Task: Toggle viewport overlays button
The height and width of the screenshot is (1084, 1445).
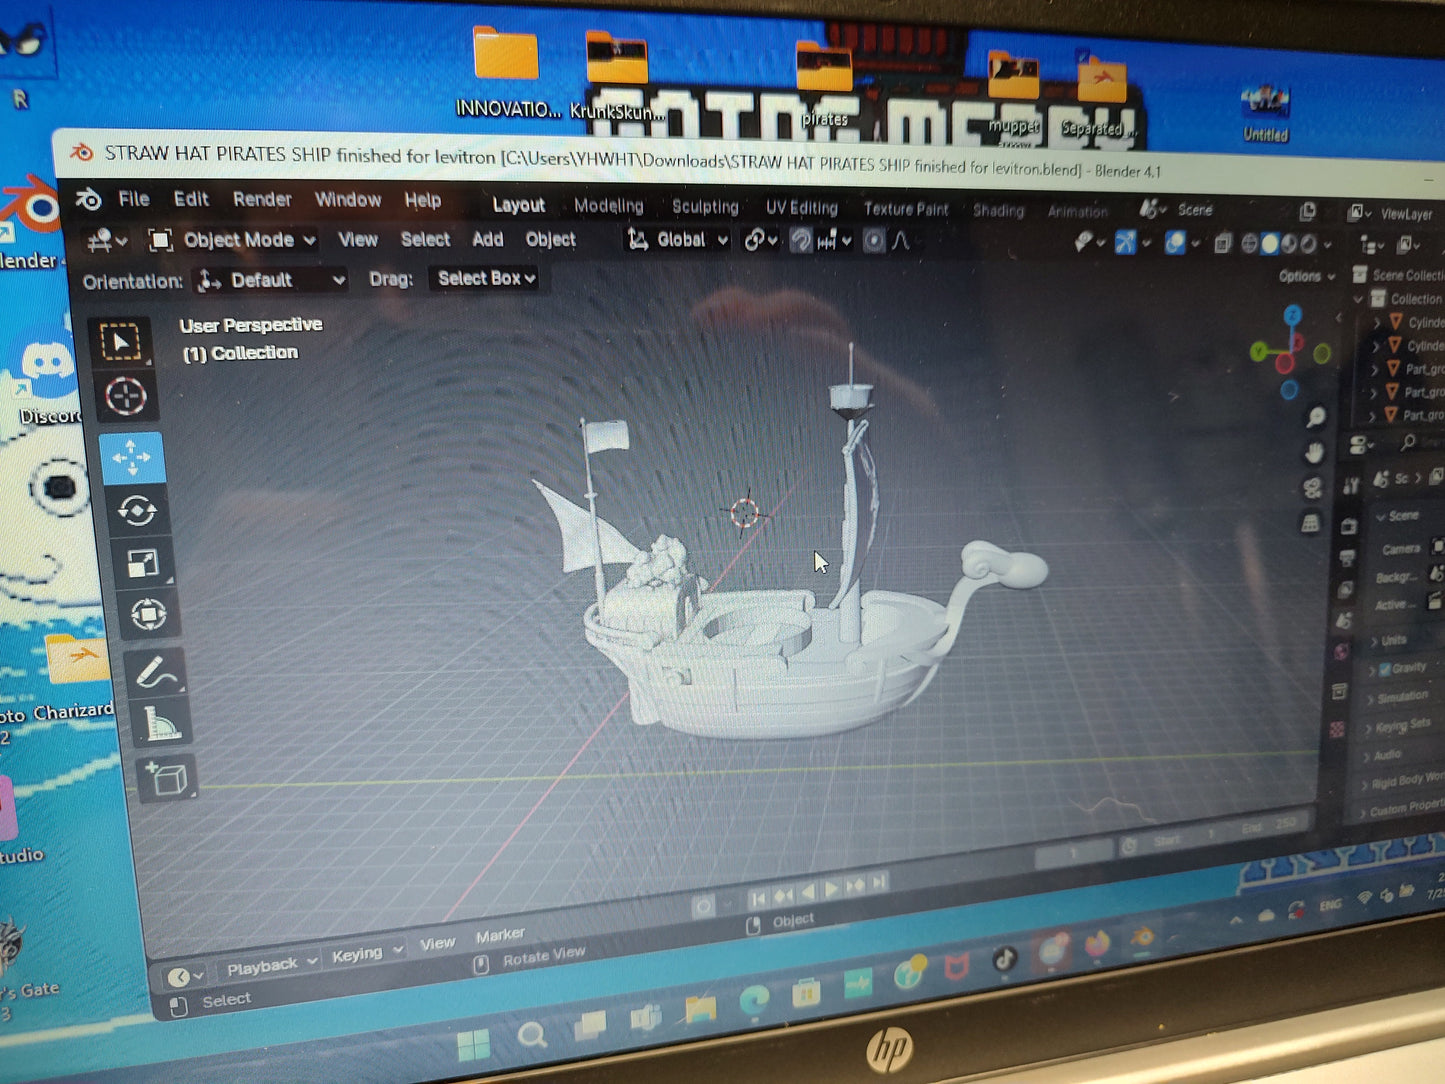Action: pyautogui.click(x=1175, y=243)
